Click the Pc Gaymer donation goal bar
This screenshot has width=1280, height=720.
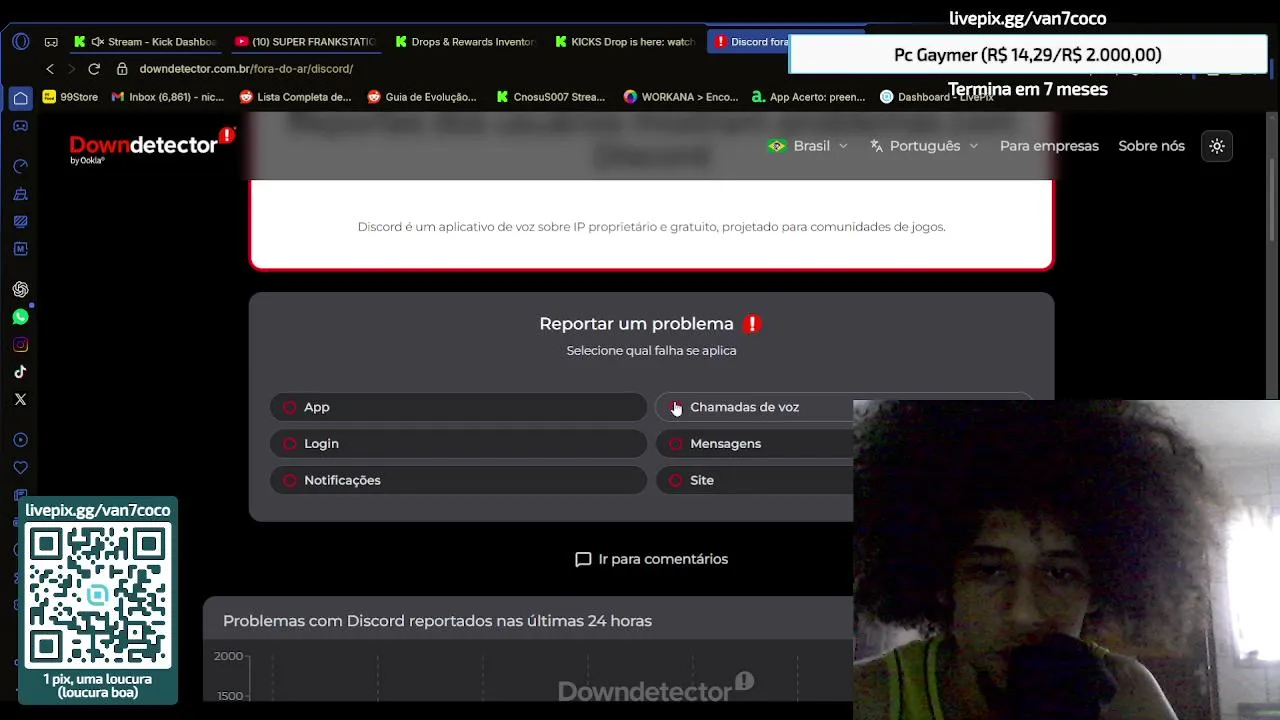(1027, 55)
